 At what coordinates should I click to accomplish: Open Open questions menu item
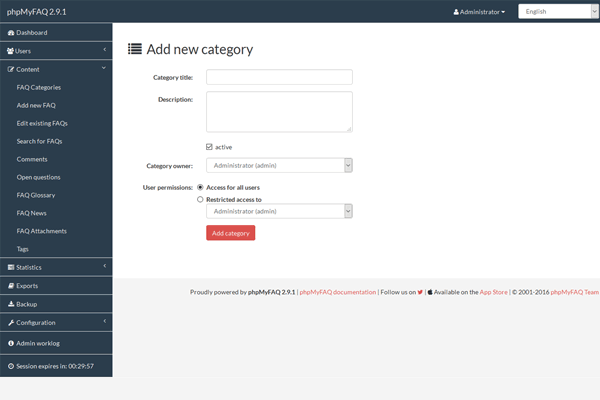tap(39, 177)
